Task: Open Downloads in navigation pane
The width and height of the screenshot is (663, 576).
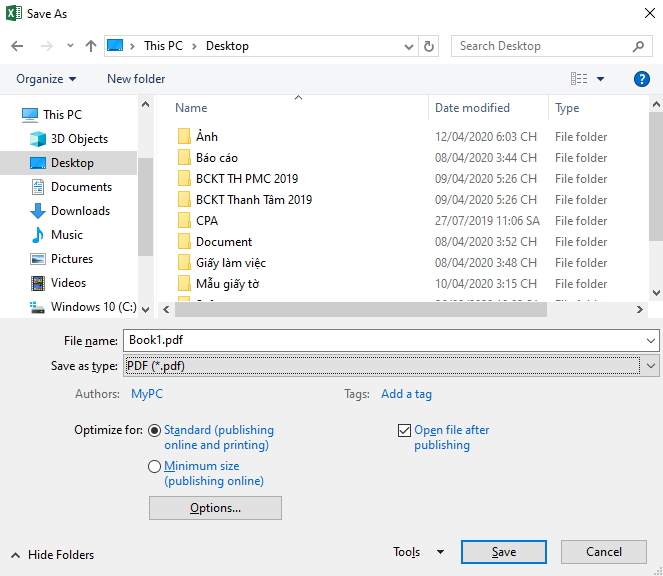Action: 80,211
